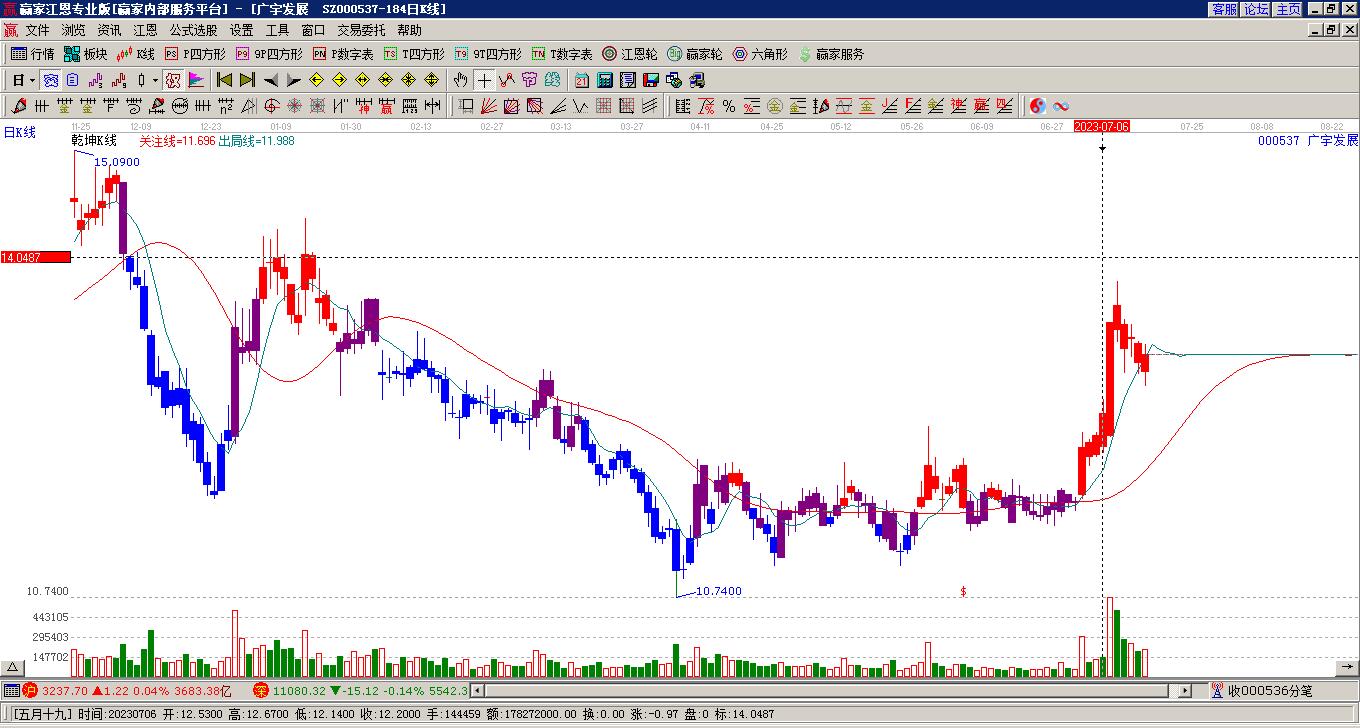The height and width of the screenshot is (728, 1360).
Task: Click the 2023-07-06 date marker
Action: 1102,127
